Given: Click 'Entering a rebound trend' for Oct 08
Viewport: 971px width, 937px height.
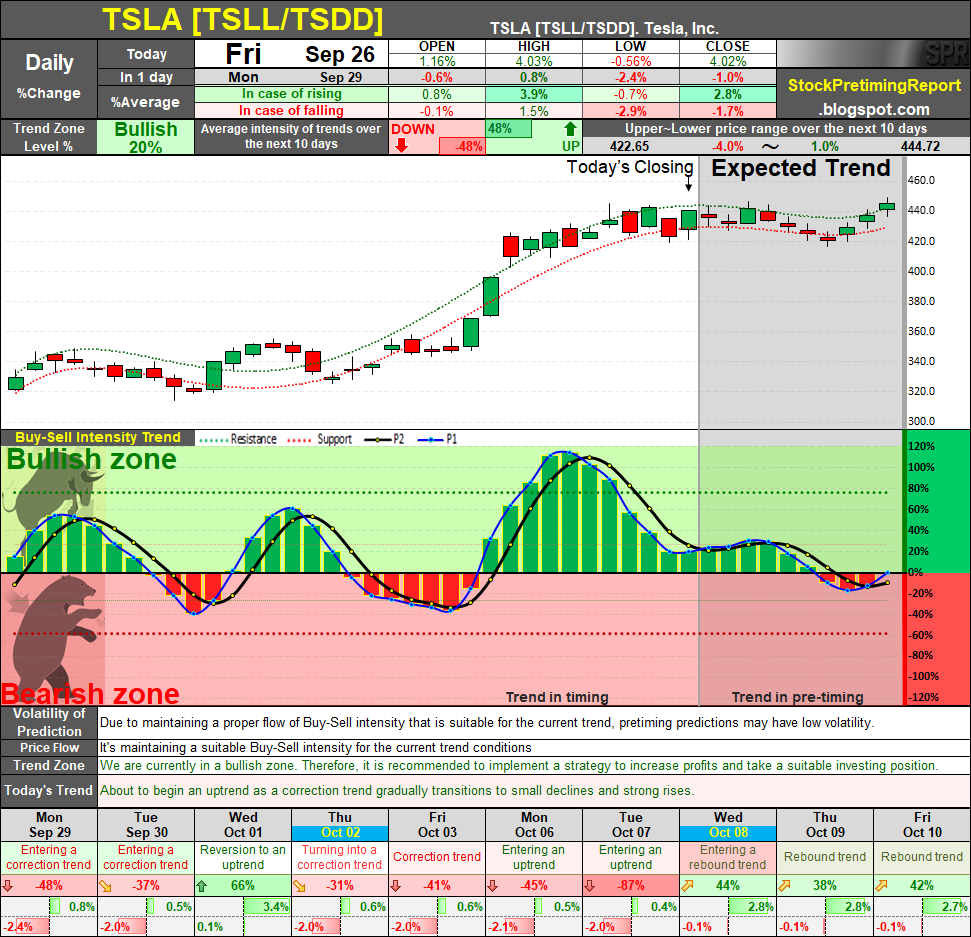Looking at the screenshot, I should point(728,857).
